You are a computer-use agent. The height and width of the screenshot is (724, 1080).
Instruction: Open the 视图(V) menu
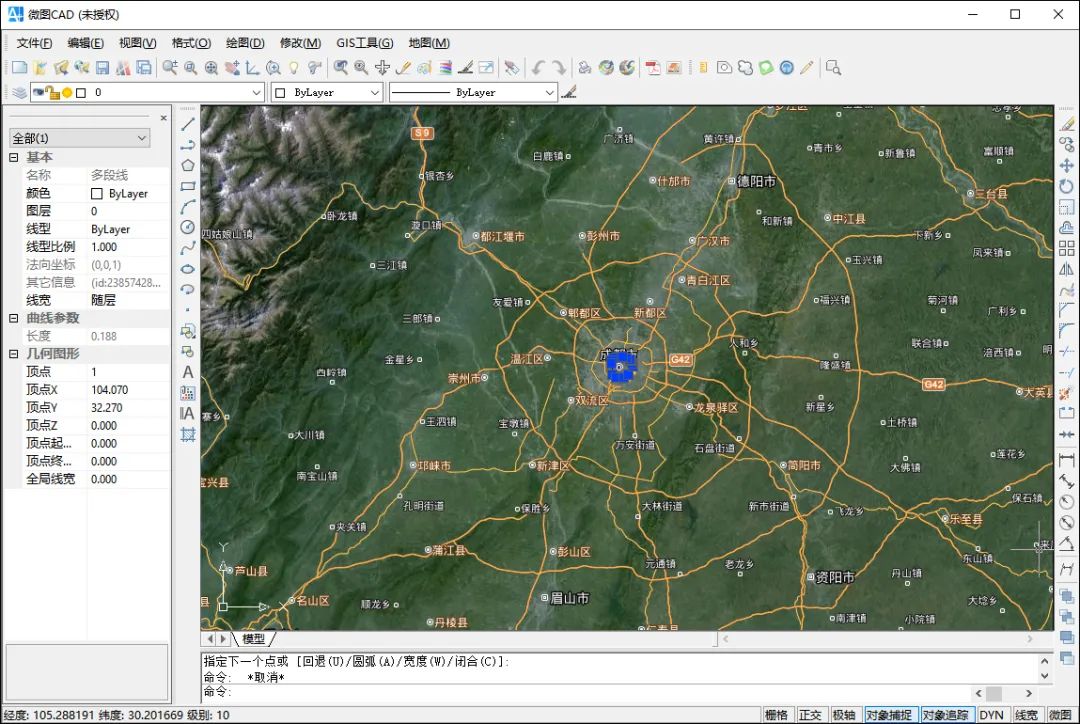[x=137, y=43]
